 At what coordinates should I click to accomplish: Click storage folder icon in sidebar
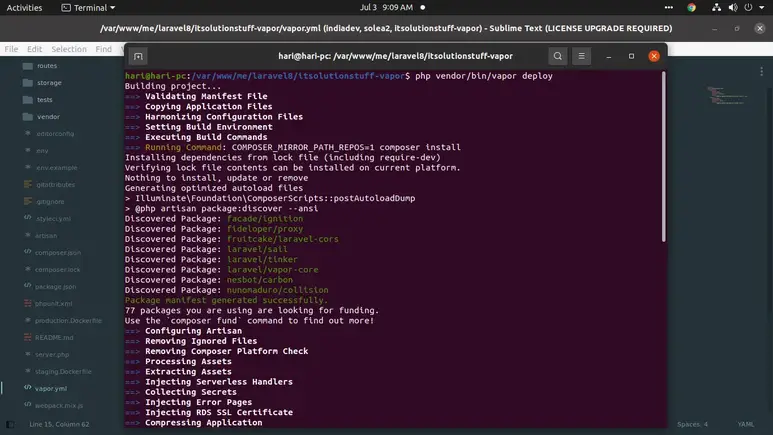coord(28,83)
